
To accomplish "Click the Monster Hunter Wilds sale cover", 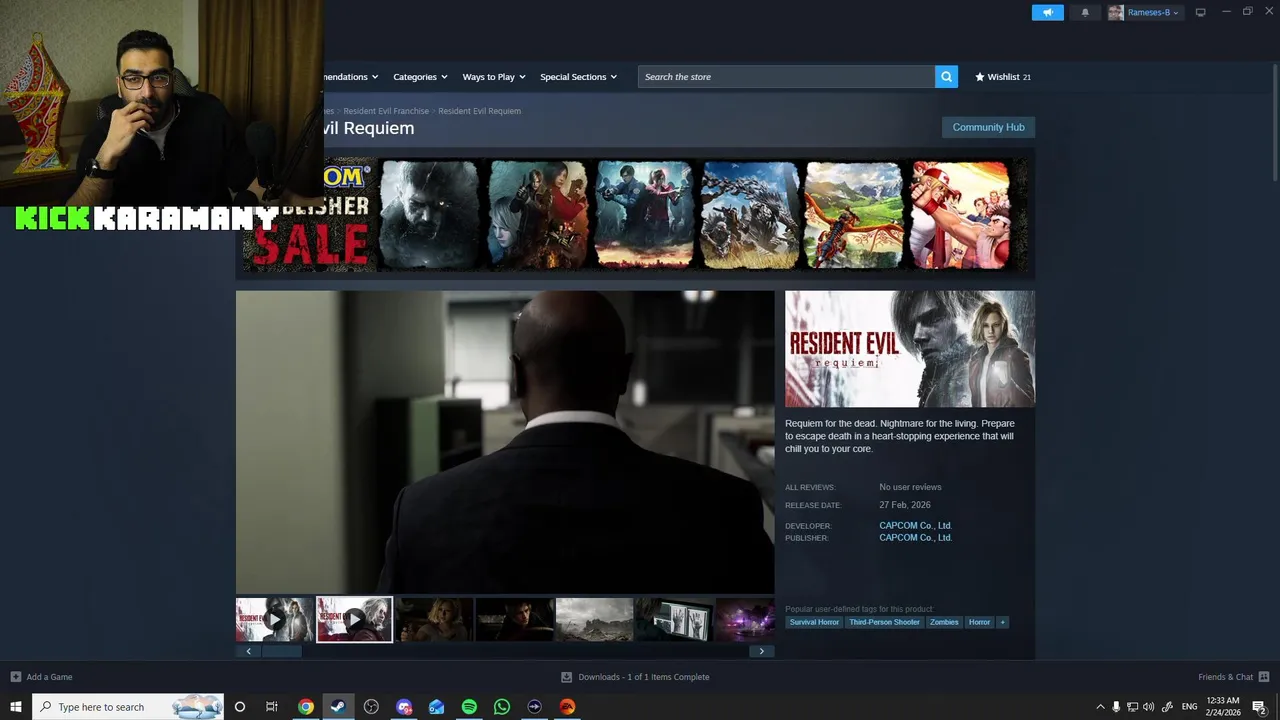I will coord(749,215).
